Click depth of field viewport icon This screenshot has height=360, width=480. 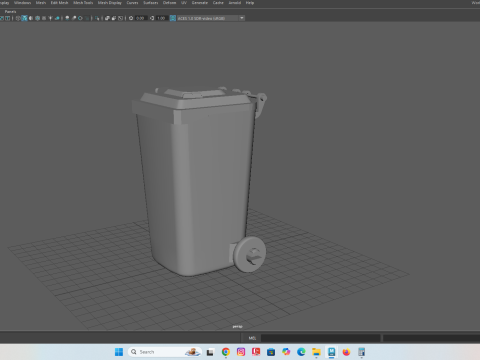click(x=87, y=18)
